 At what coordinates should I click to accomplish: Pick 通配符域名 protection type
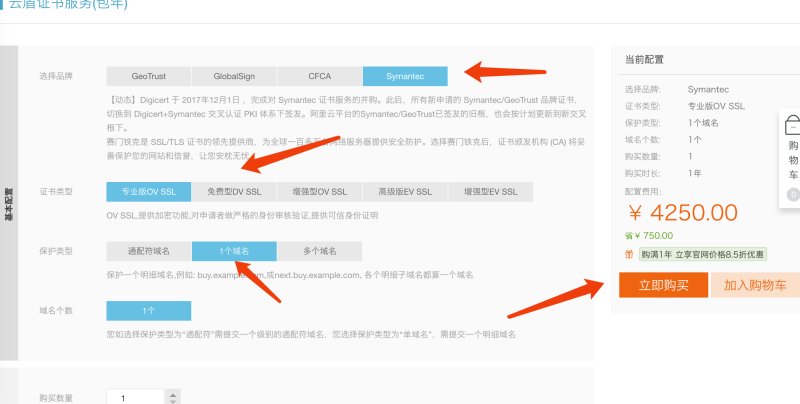tap(148, 251)
